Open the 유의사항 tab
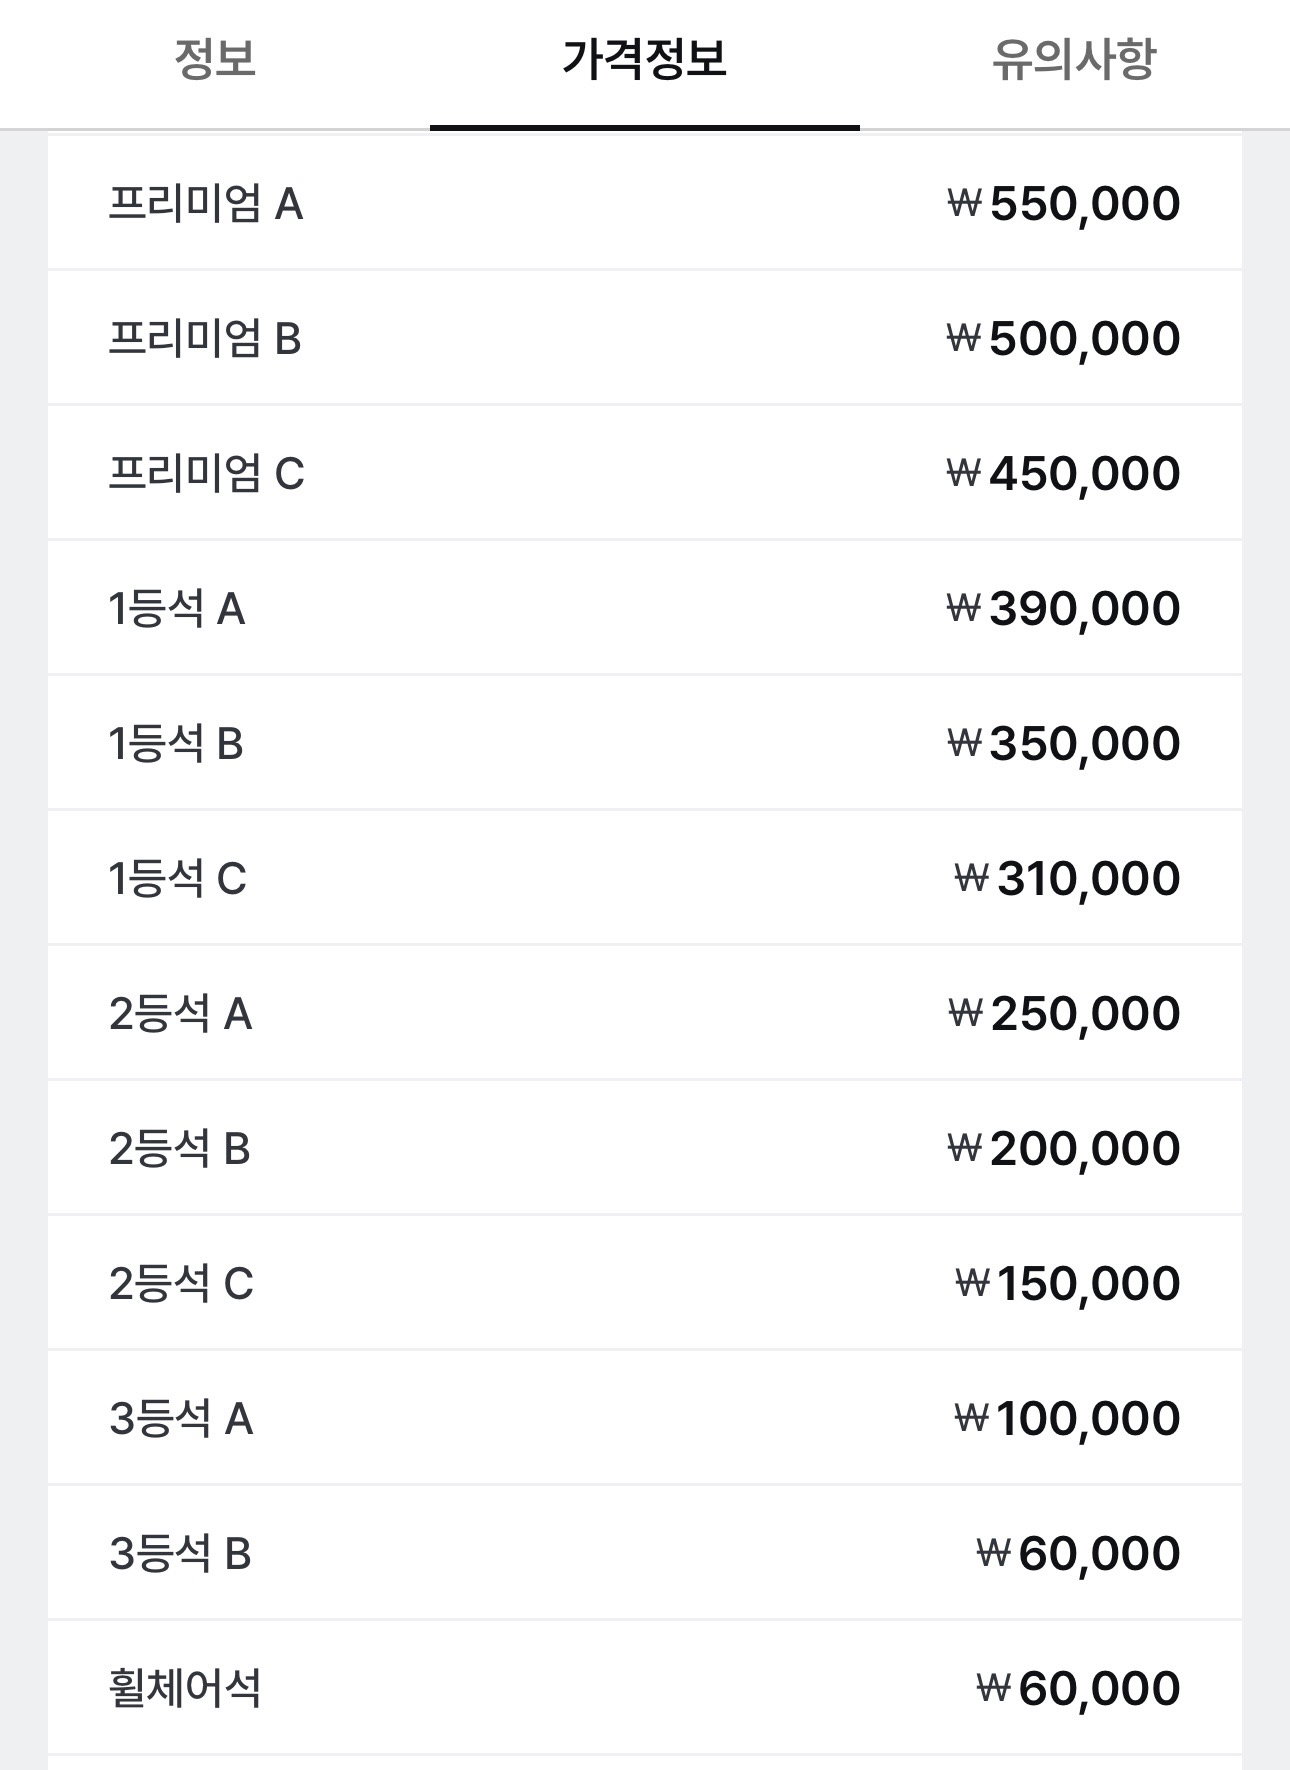Image resolution: width=1290 pixels, height=1770 pixels. tap(1075, 61)
